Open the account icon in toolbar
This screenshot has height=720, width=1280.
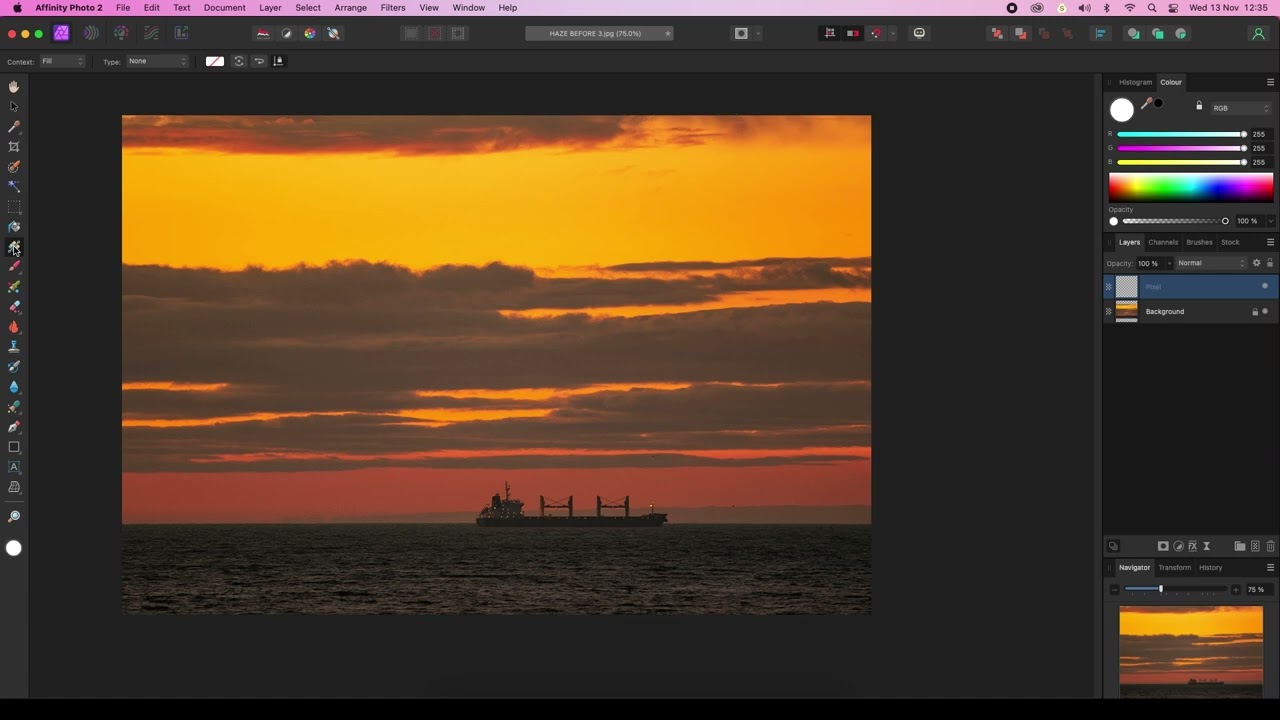1258,33
